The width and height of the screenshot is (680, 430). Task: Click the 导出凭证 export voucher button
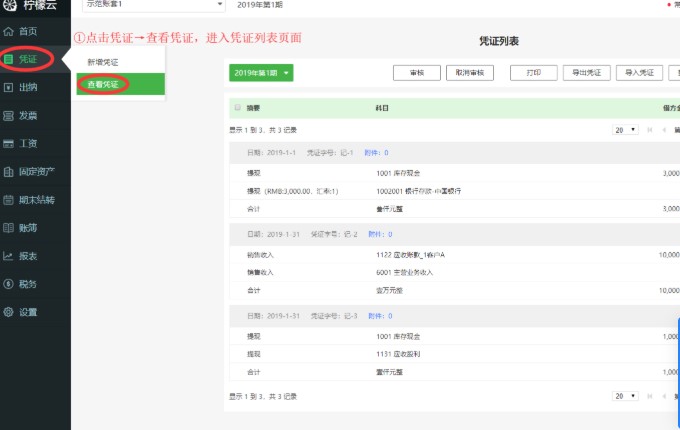click(x=587, y=73)
